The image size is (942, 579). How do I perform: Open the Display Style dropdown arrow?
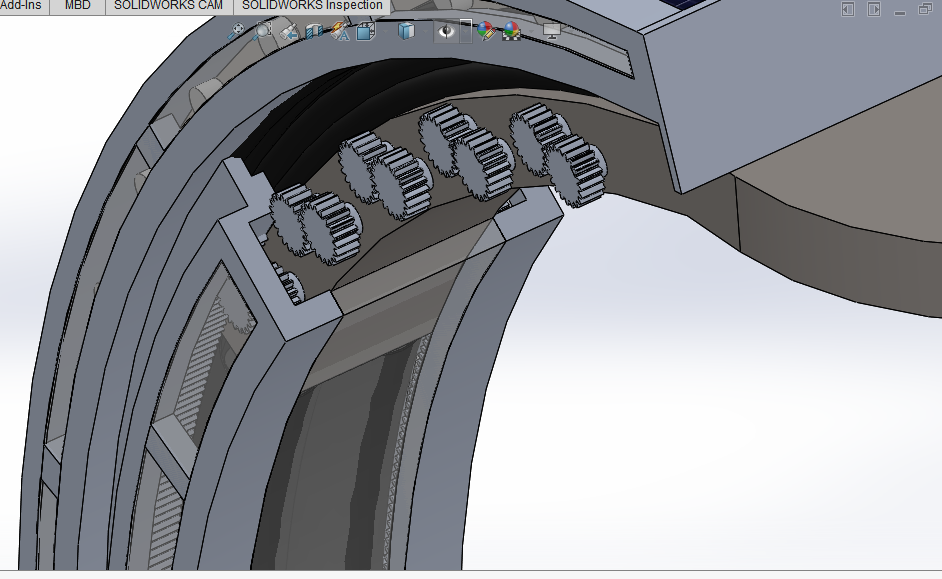point(426,30)
